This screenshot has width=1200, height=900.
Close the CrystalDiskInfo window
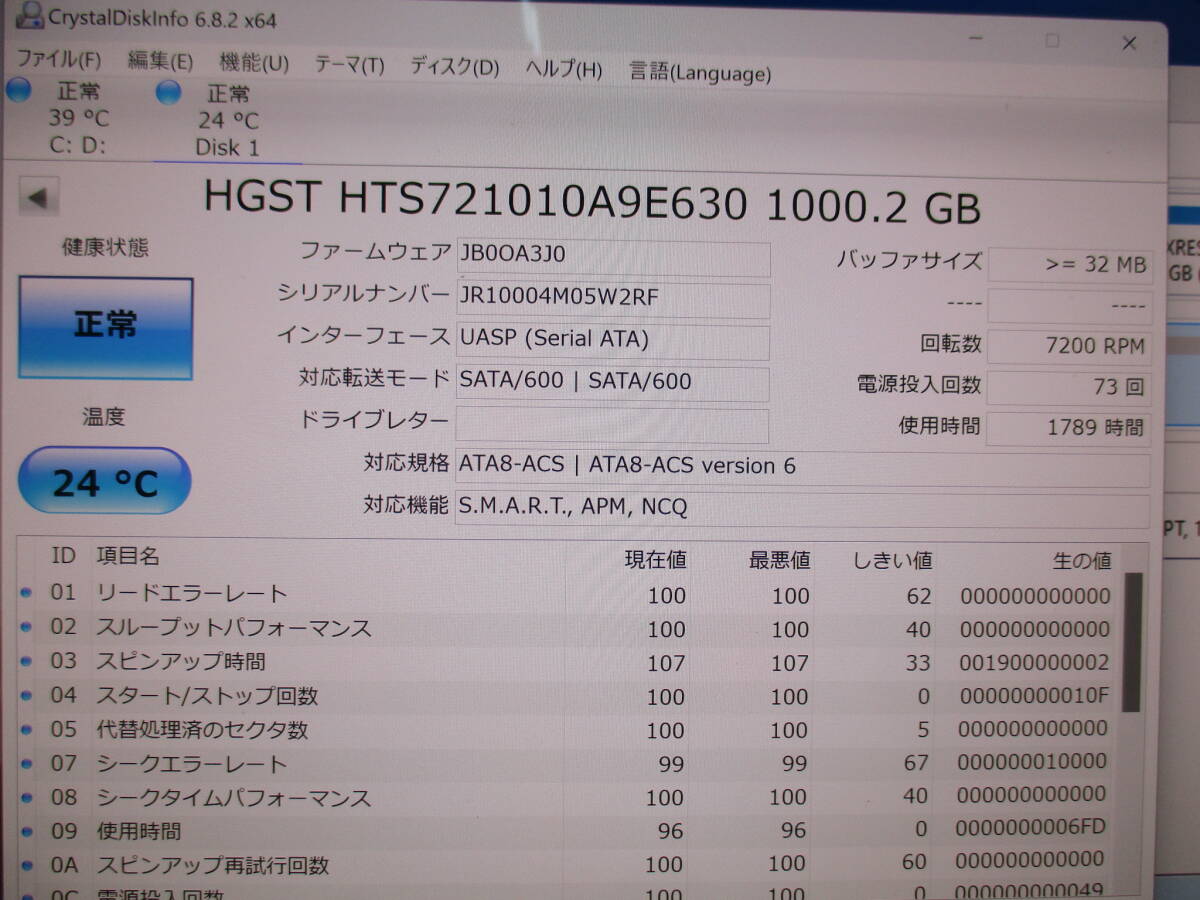point(1129,43)
